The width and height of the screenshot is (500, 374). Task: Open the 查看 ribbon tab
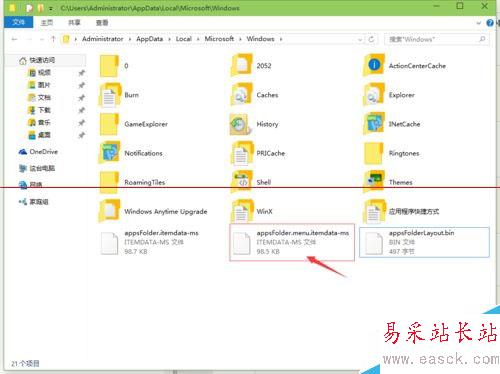[x=102, y=22]
